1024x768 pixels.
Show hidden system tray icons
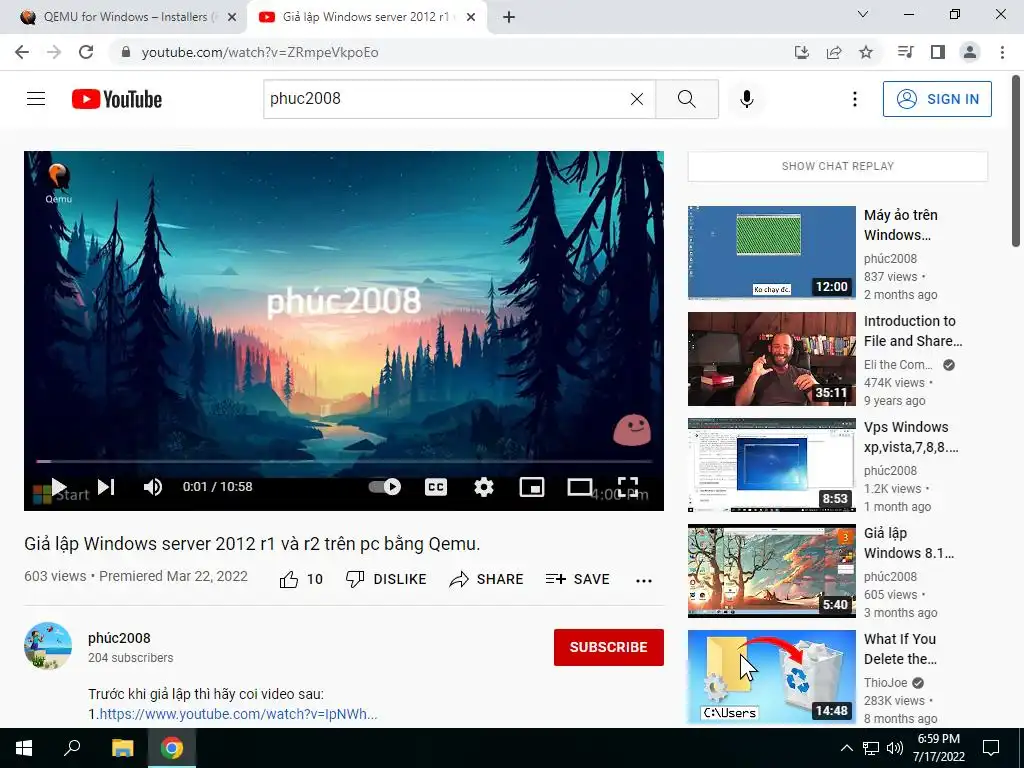coord(846,748)
